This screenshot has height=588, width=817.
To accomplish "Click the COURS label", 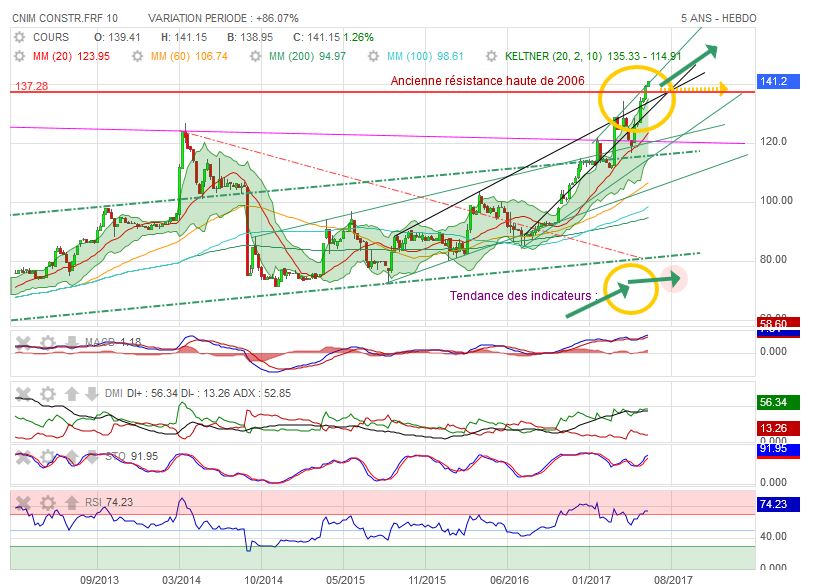I will click(51, 38).
